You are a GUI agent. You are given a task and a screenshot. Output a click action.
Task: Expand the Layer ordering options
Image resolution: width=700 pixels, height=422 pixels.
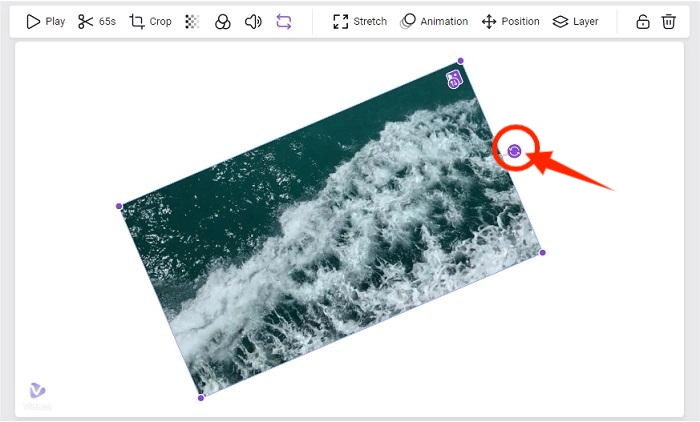coord(575,21)
